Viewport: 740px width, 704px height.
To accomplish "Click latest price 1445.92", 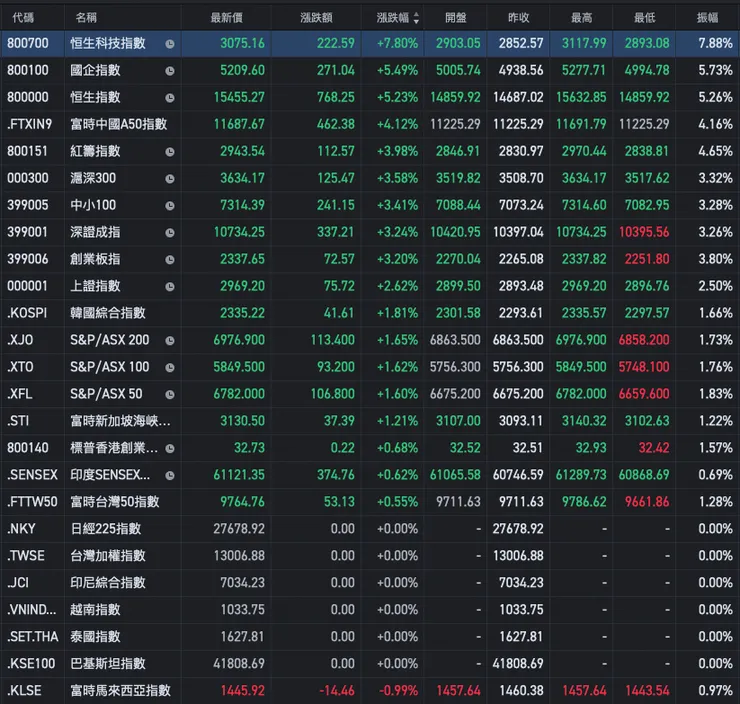I will coord(243,690).
